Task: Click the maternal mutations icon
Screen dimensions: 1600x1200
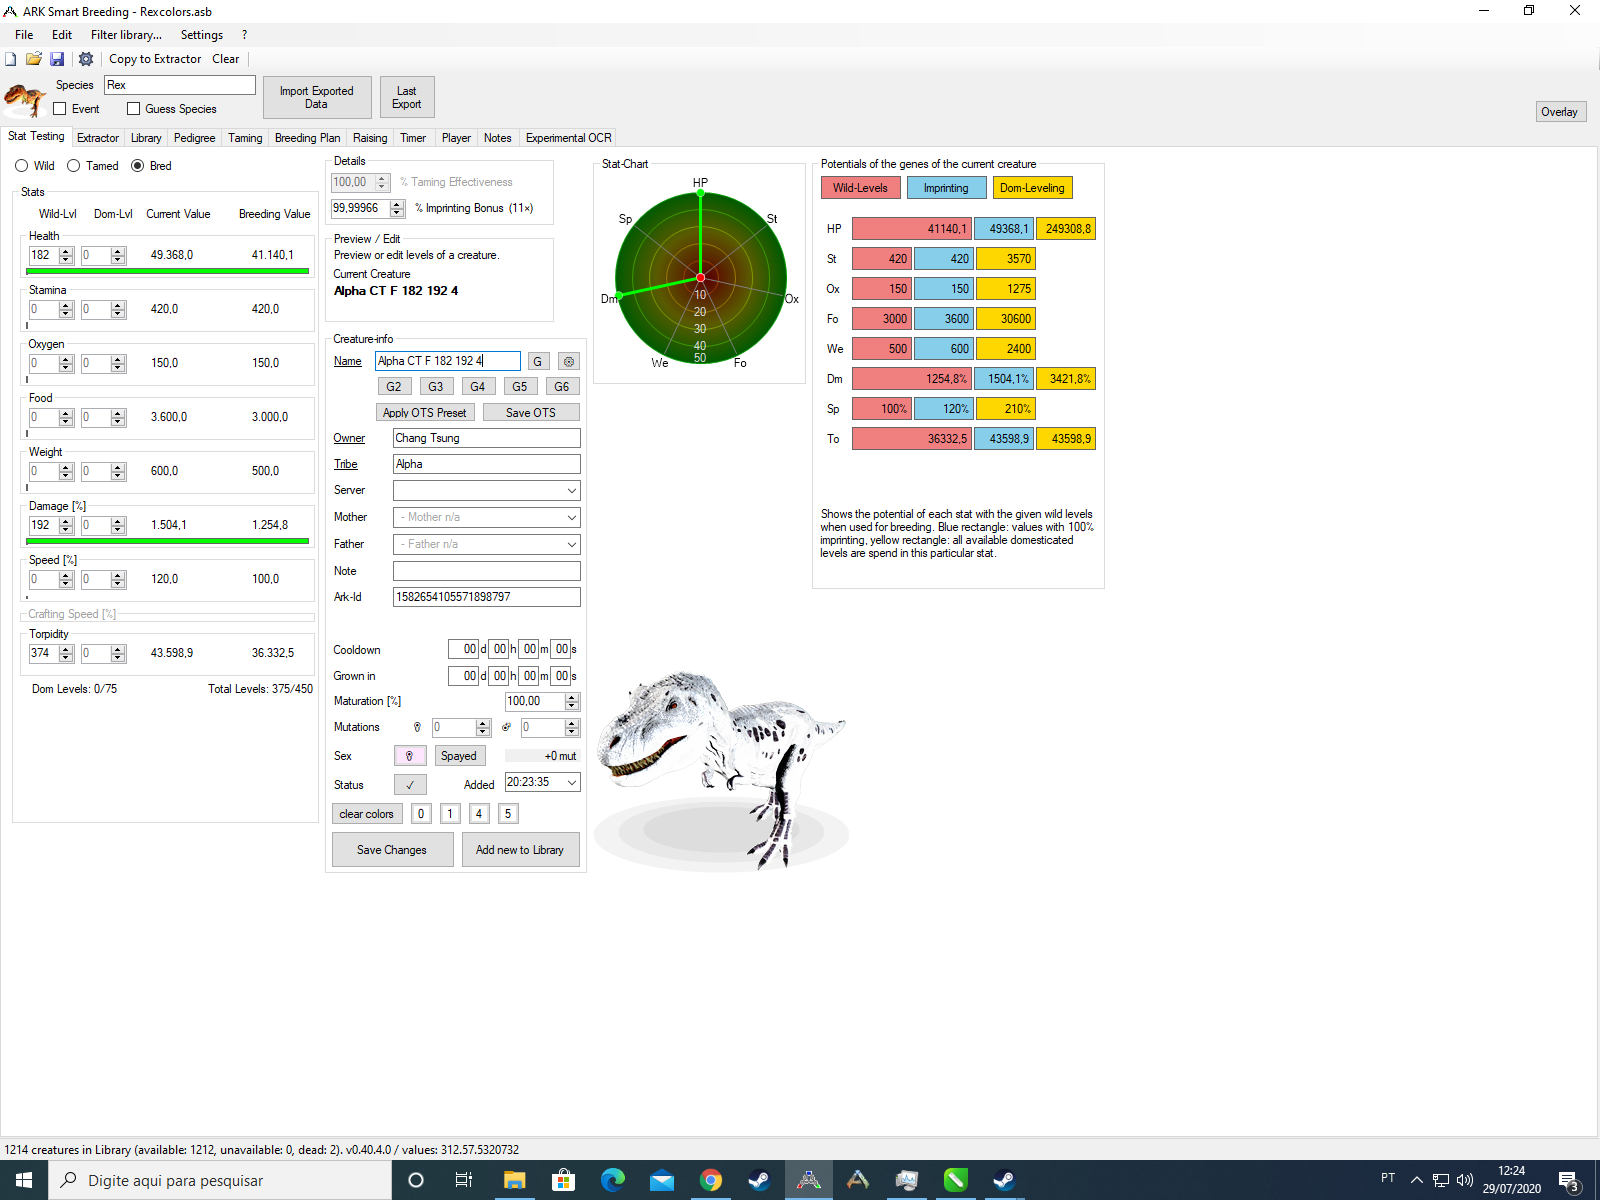Action: 417,727
